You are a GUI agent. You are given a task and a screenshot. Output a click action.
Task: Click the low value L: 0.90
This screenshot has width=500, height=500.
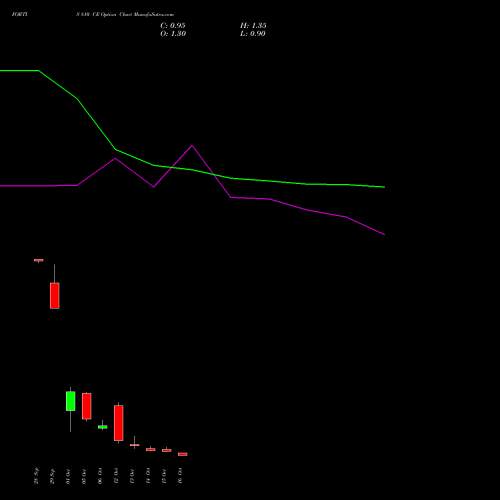coord(253,34)
